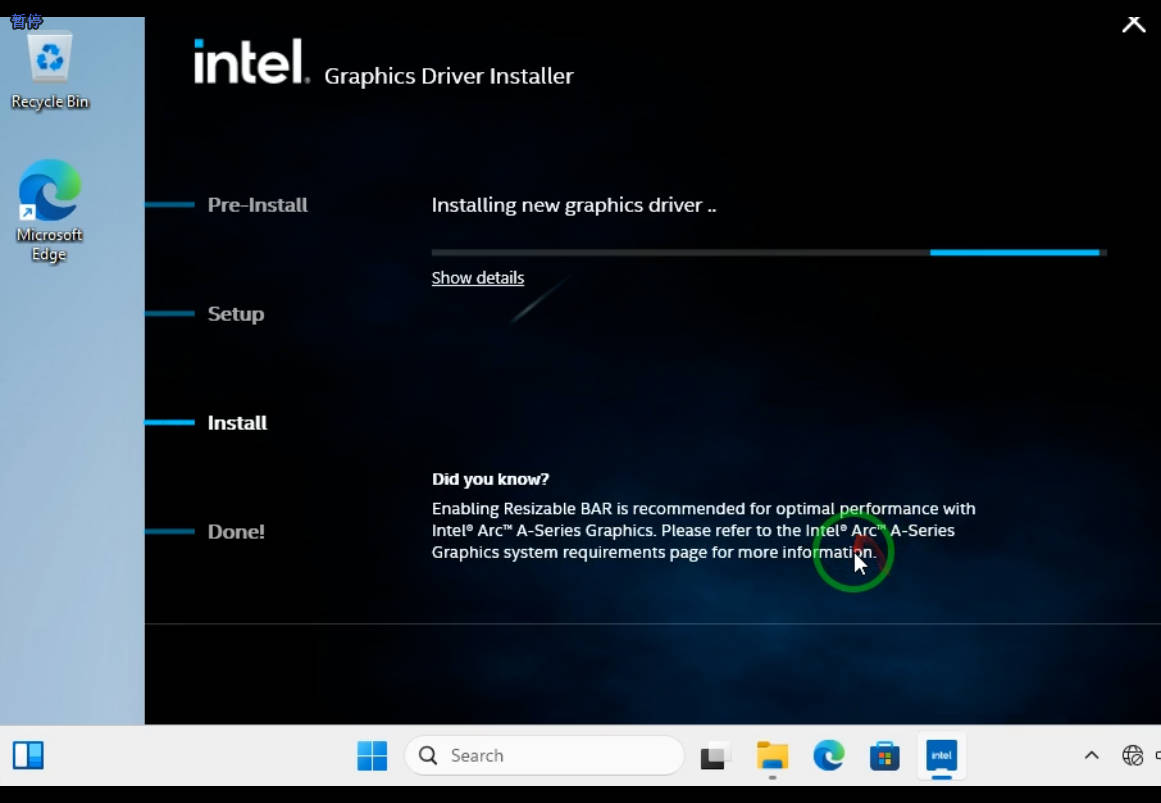Click the driver installation progress bar

pos(767,252)
